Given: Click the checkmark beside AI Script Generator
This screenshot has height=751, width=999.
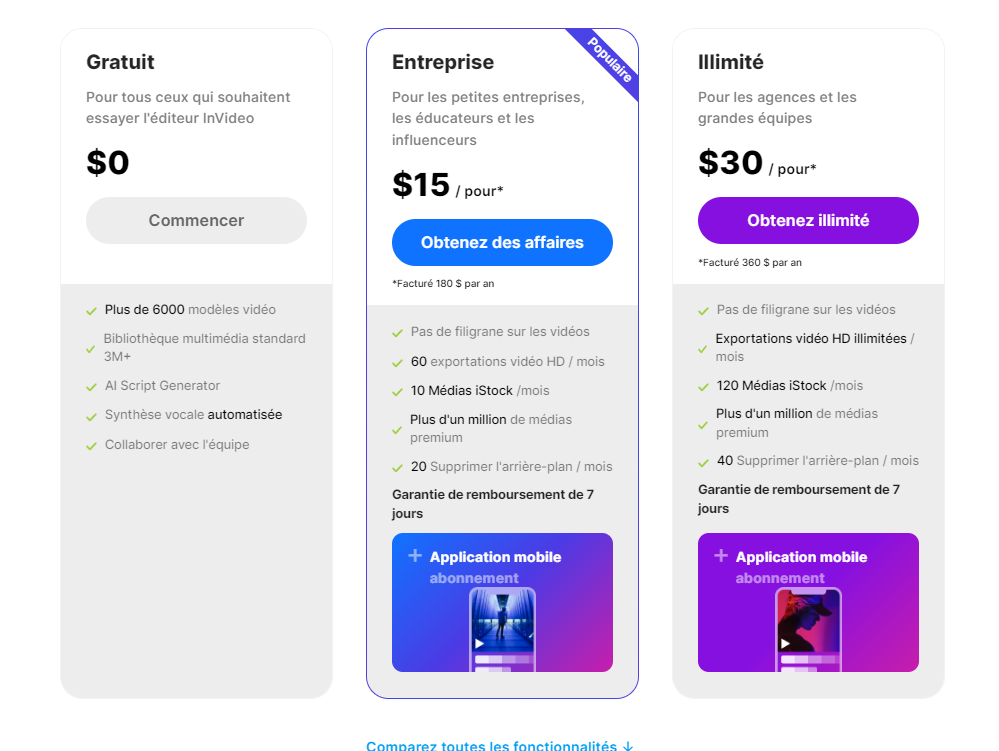Looking at the screenshot, I should pos(91,387).
